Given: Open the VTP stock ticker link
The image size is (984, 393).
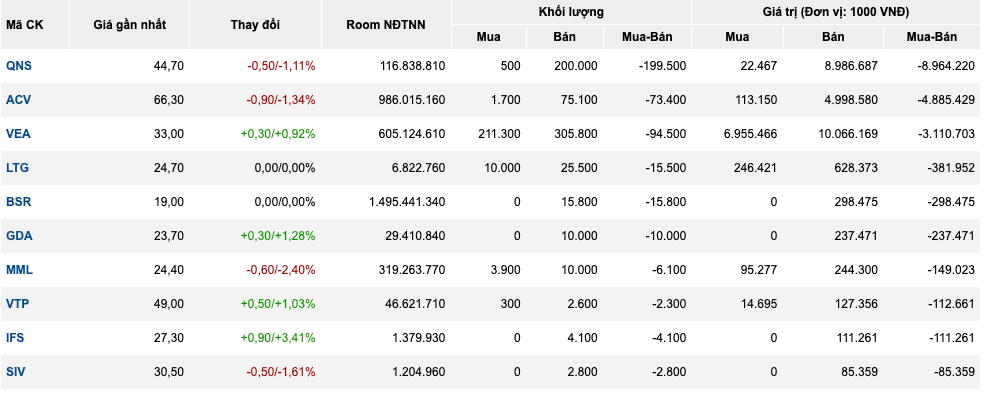Looking at the screenshot, I should [18, 303].
